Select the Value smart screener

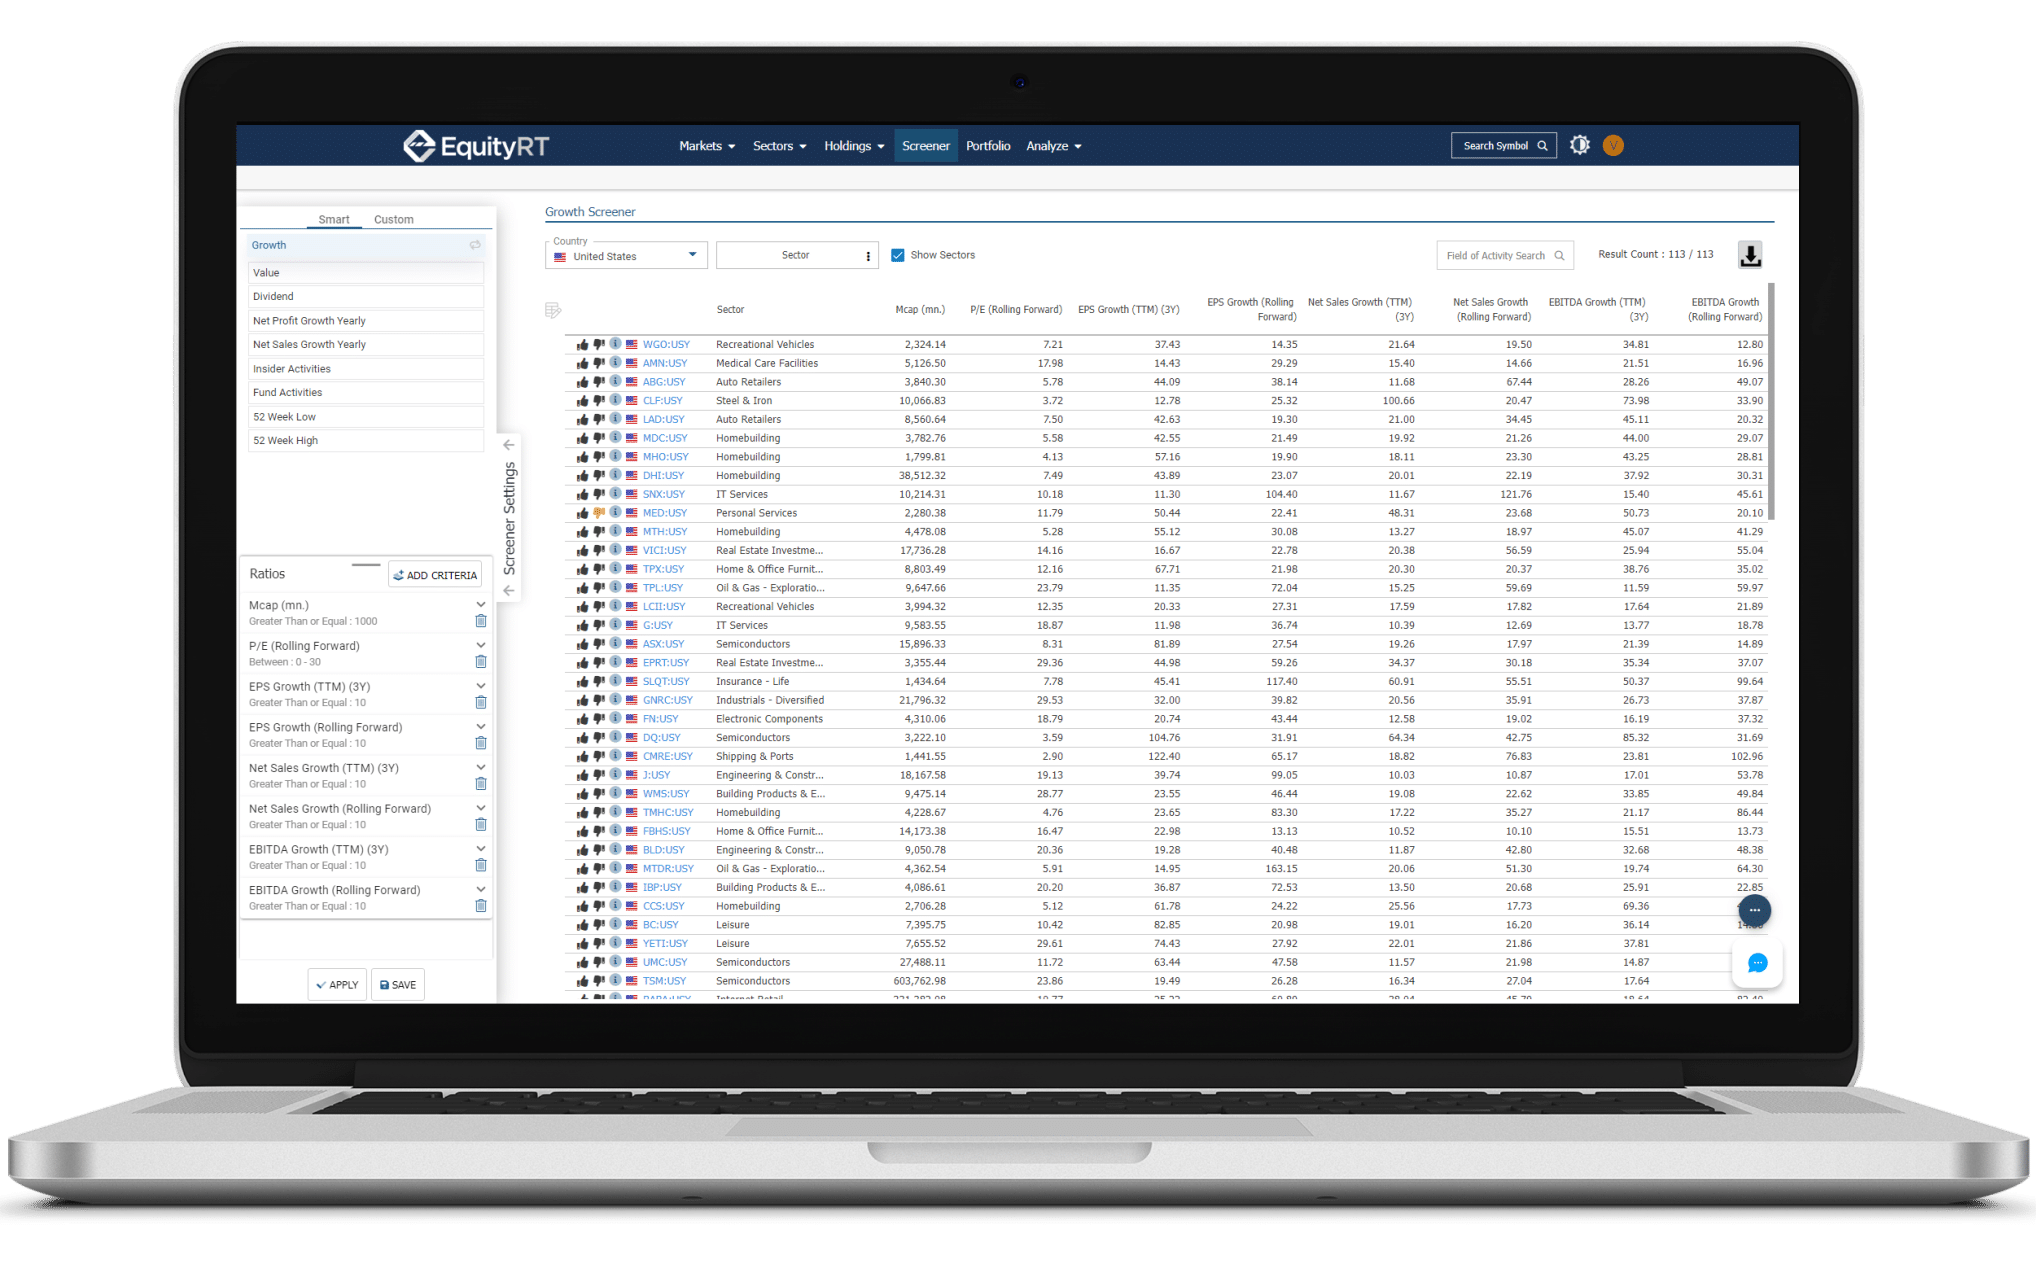(366, 273)
